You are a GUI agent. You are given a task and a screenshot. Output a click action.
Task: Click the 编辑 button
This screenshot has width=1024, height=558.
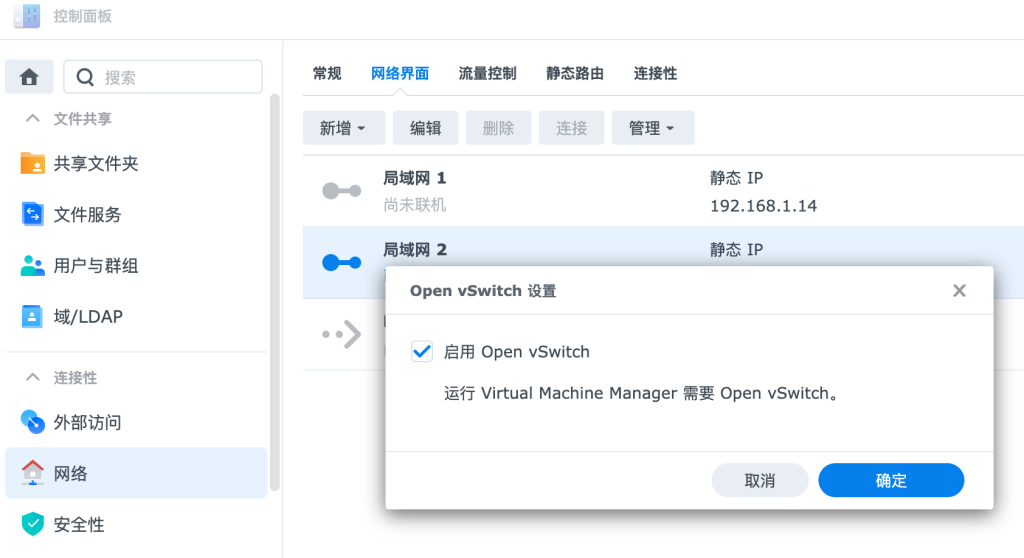[426, 128]
